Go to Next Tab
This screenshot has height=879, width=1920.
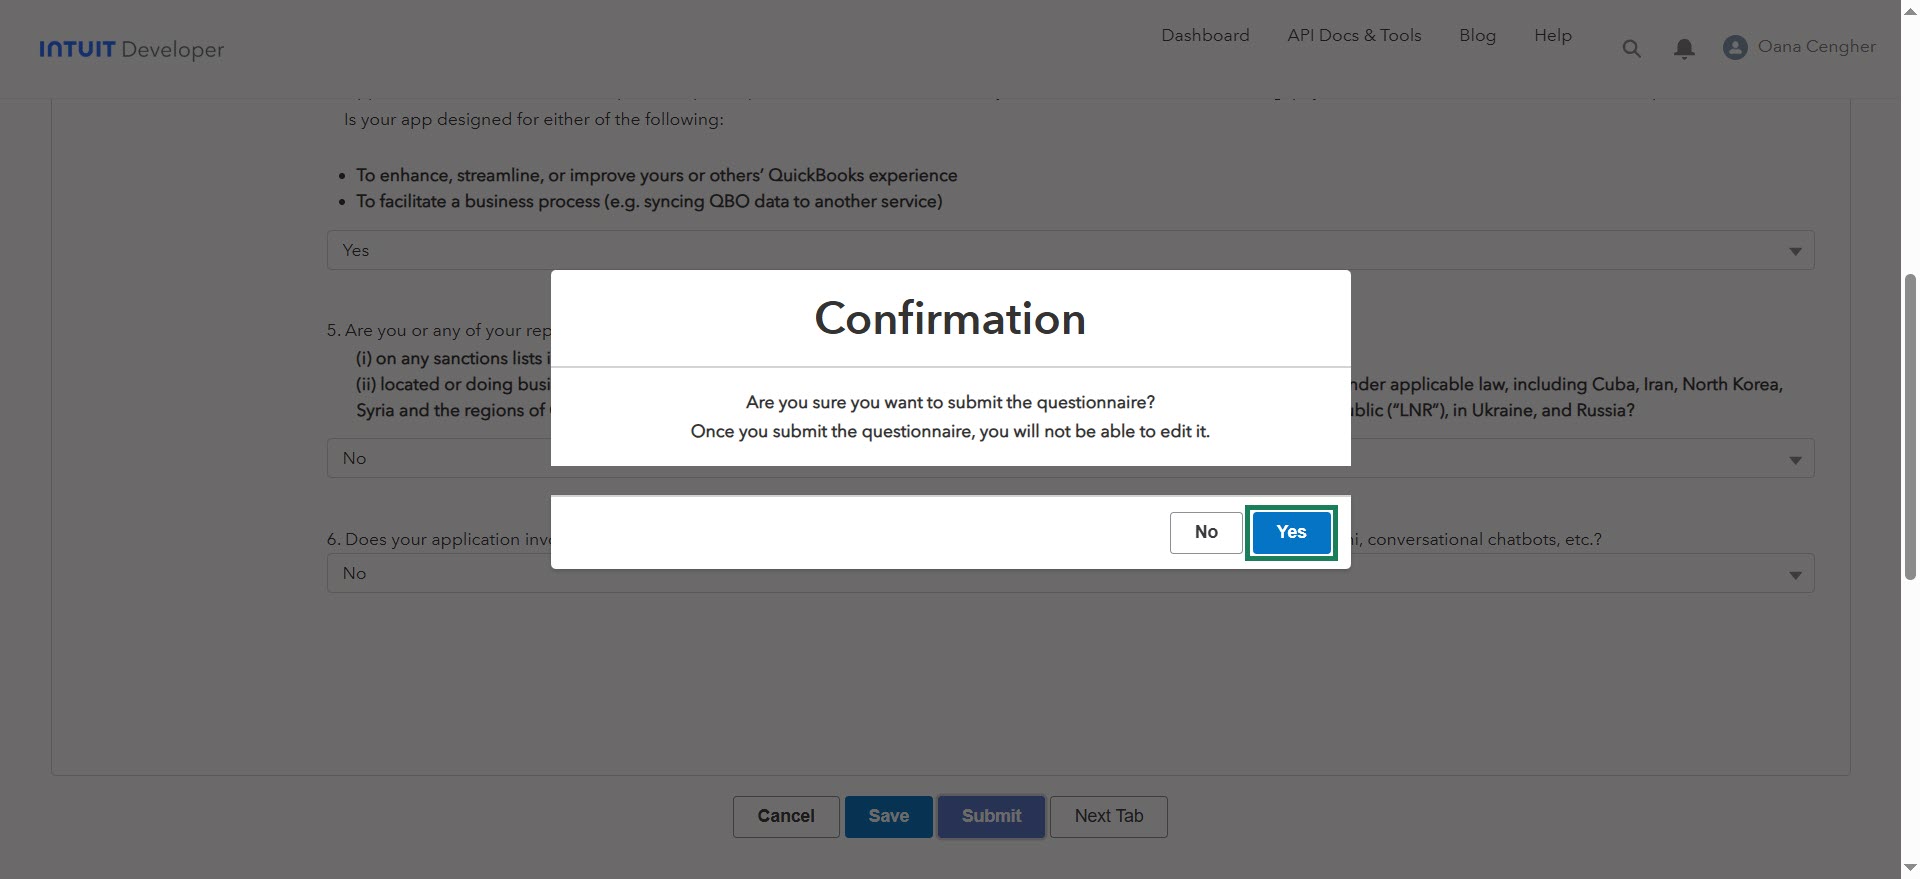[1108, 816]
